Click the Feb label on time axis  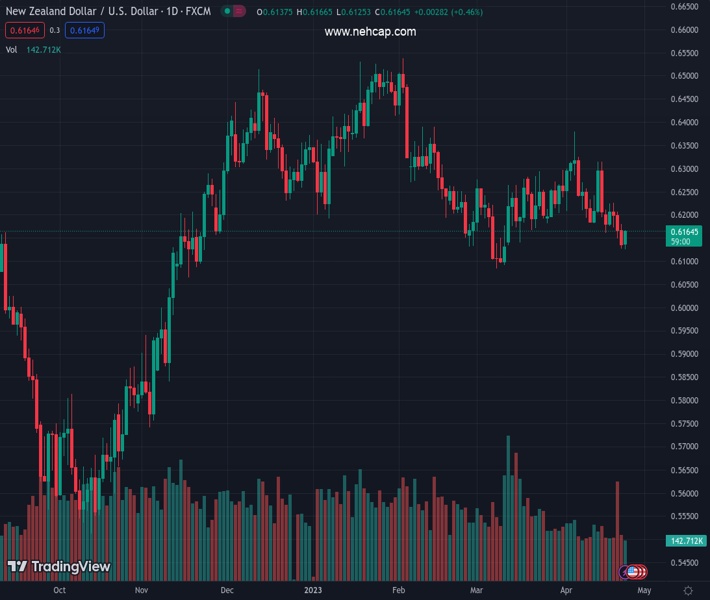click(398, 590)
